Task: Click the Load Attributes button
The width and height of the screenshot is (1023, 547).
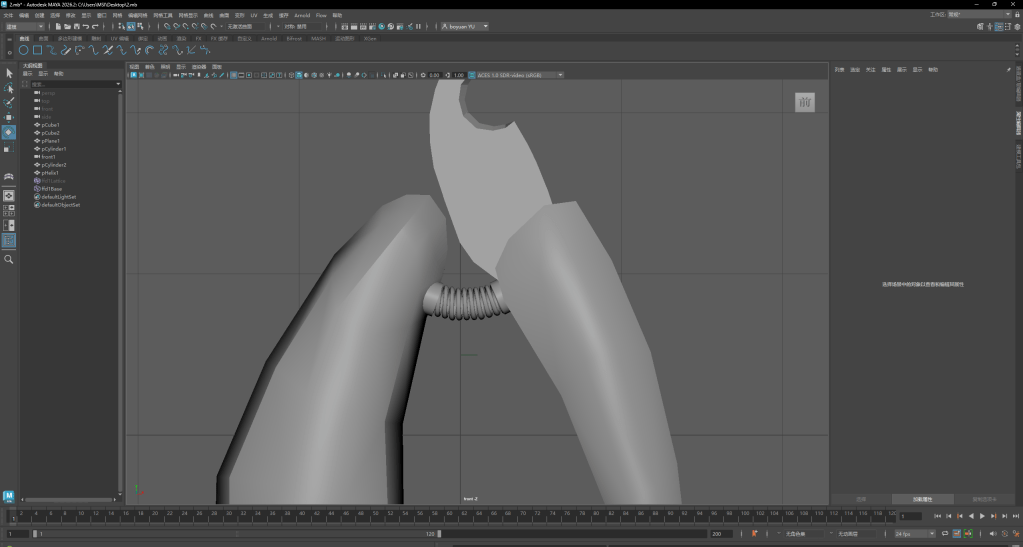Action: (x=921, y=498)
